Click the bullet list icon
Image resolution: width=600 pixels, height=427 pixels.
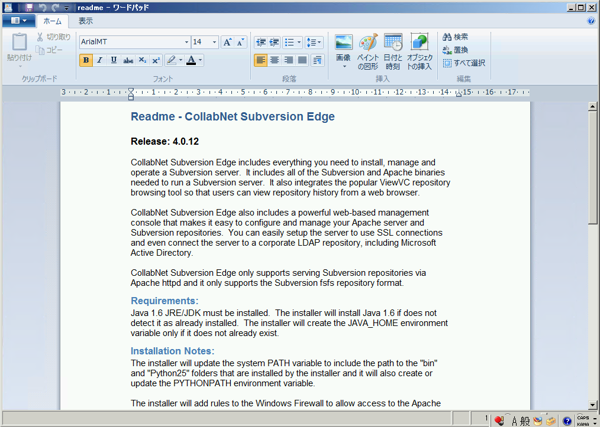tap(290, 42)
